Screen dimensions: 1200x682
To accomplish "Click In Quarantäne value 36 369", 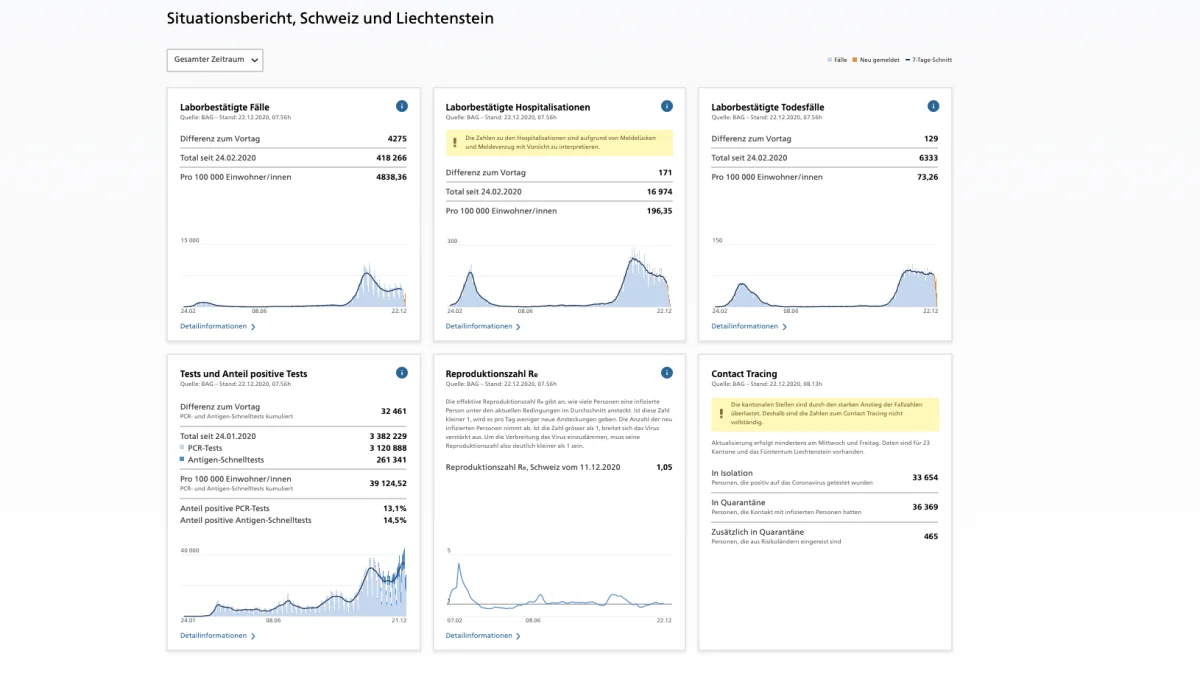I will point(925,507).
